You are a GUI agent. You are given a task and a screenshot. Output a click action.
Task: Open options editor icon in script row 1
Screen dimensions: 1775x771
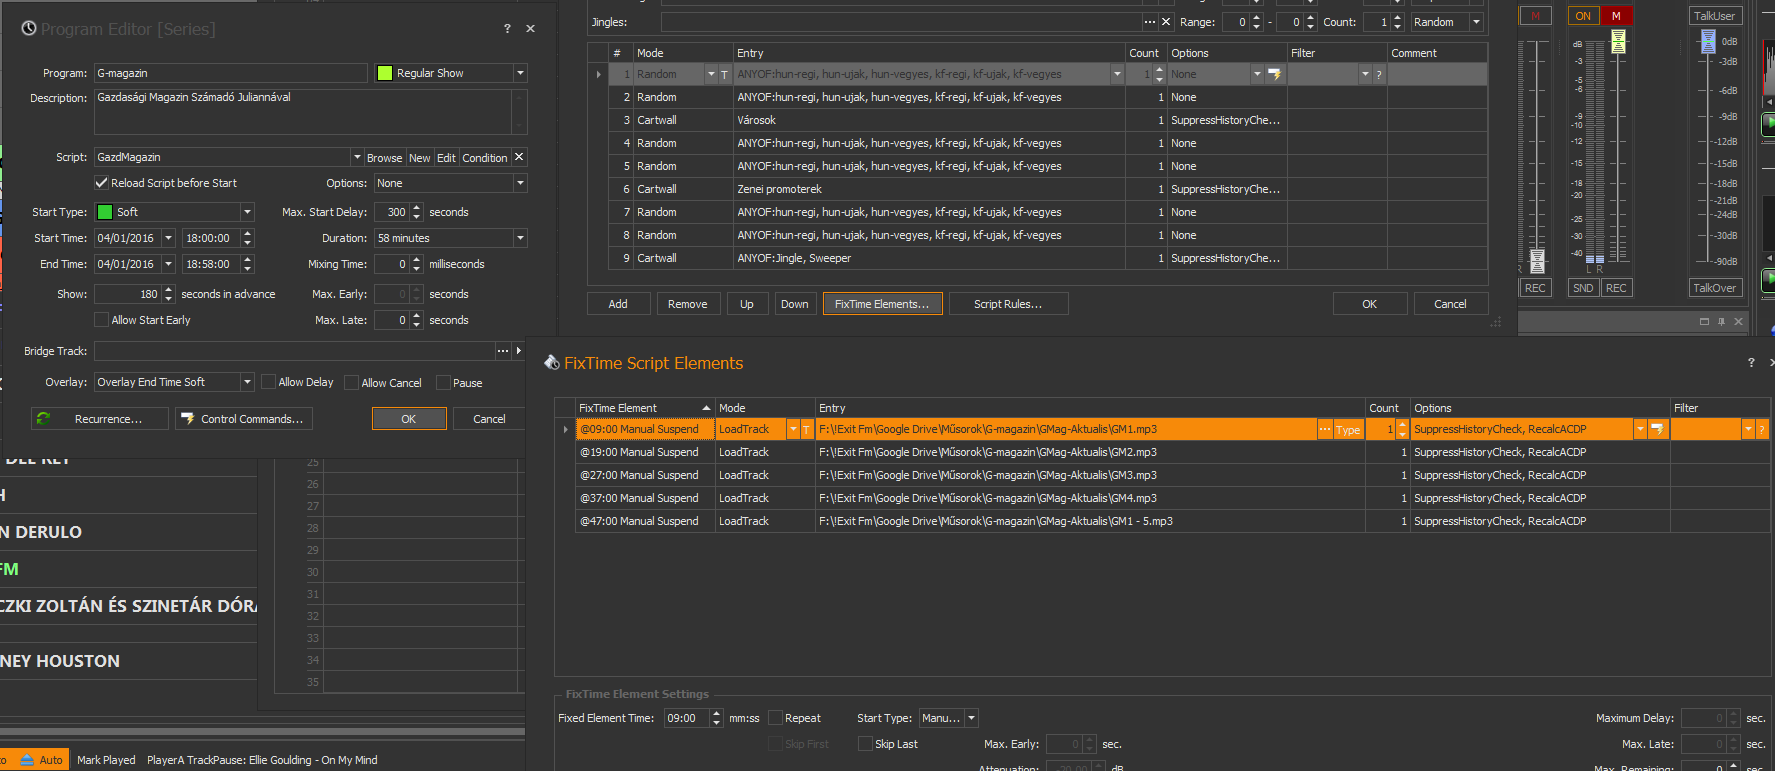1274,74
